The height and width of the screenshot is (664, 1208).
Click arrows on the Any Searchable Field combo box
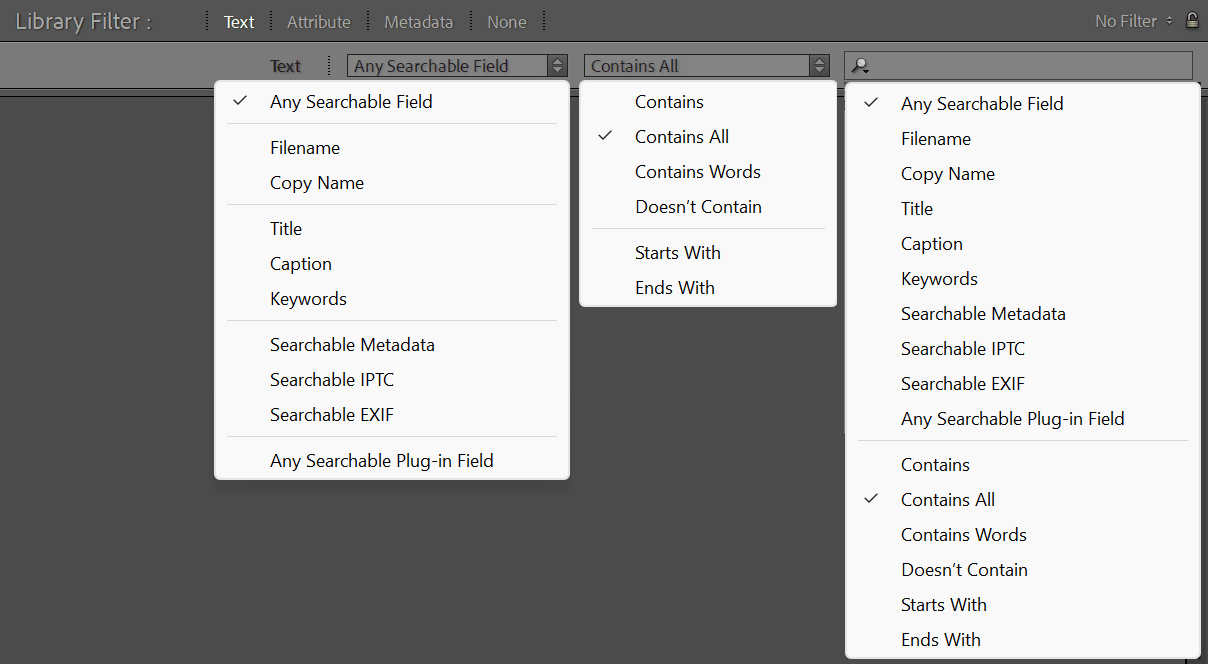(557, 66)
